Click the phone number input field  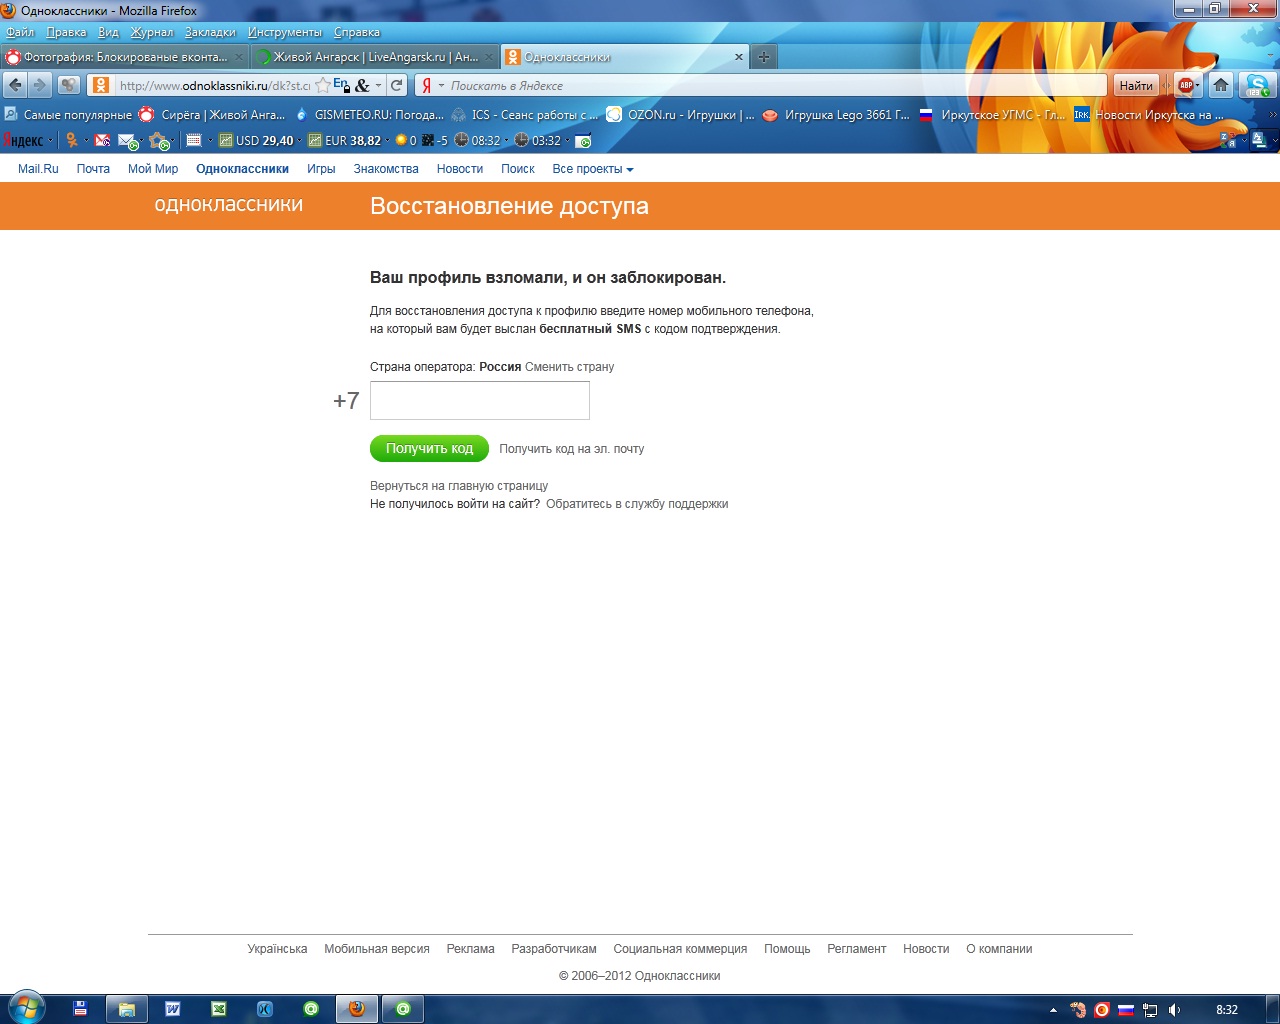pyautogui.click(x=480, y=401)
